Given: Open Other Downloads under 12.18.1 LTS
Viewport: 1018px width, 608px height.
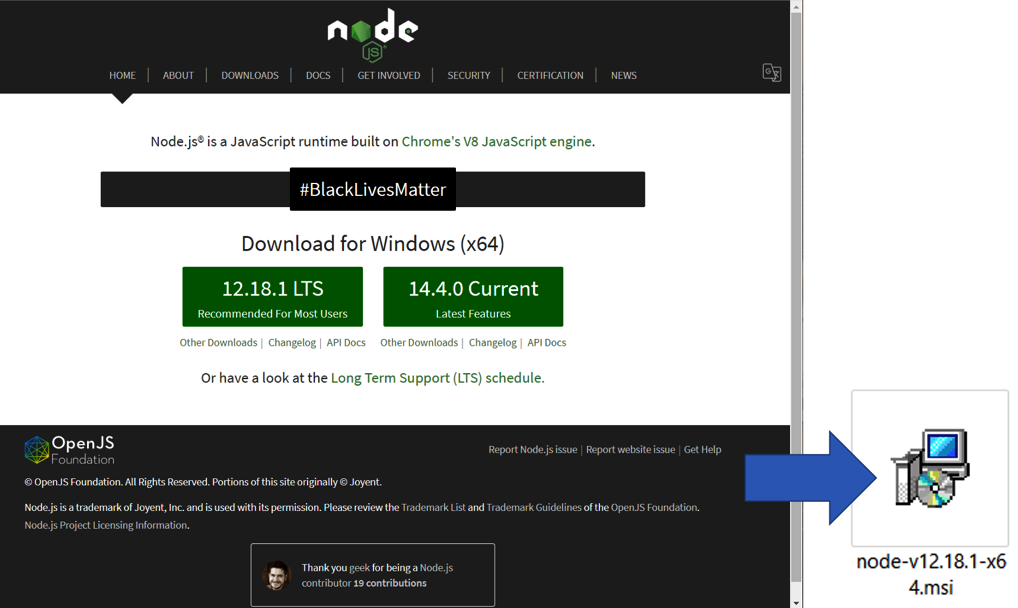Looking at the screenshot, I should 218,342.
